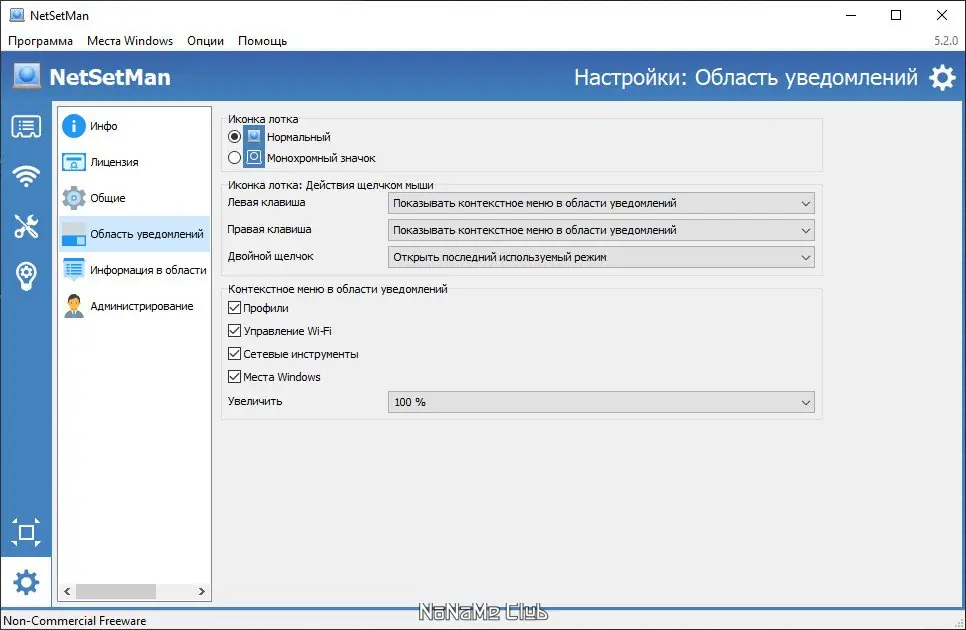Image resolution: width=966 pixels, height=630 pixels.
Task: Select Инфо in settings list
Action: tap(134, 126)
